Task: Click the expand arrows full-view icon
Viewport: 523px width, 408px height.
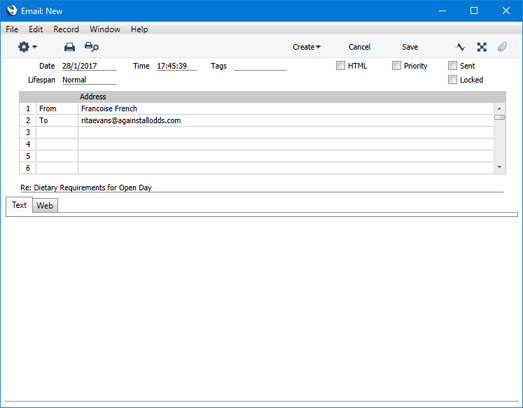Action: (482, 47)
